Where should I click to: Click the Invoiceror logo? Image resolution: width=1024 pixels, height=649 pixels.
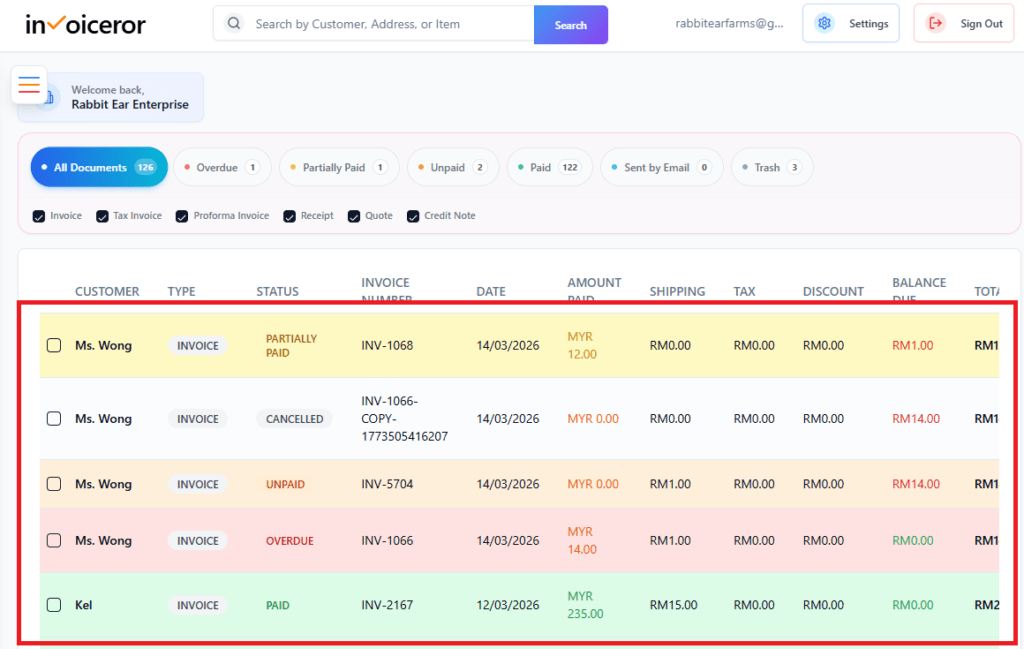point(85,23)
